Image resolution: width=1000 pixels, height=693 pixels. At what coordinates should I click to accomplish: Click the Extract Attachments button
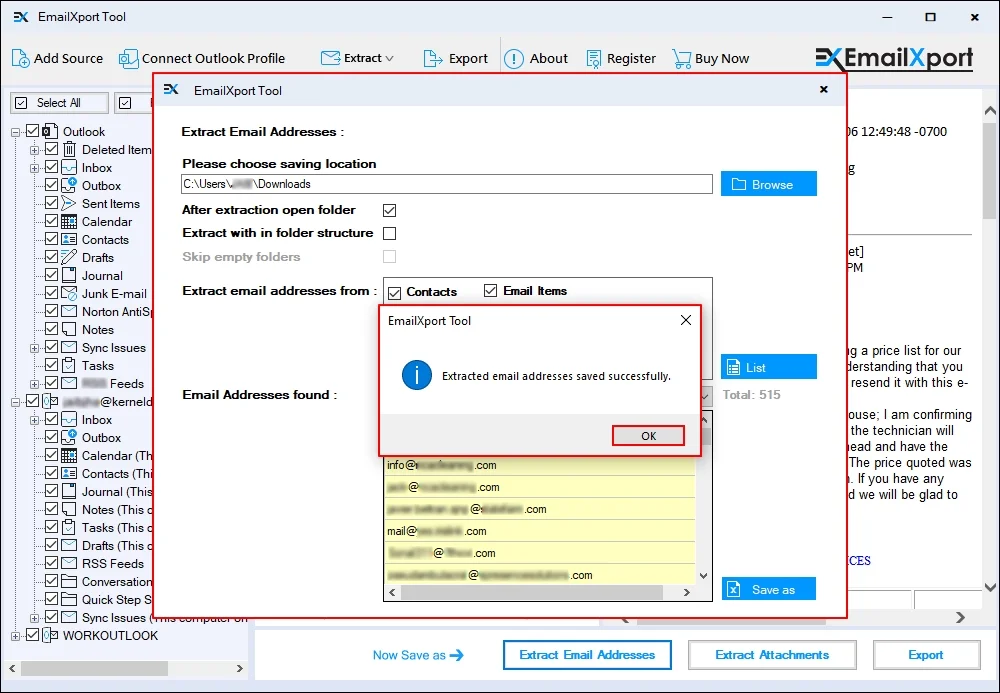coord(772,655)
